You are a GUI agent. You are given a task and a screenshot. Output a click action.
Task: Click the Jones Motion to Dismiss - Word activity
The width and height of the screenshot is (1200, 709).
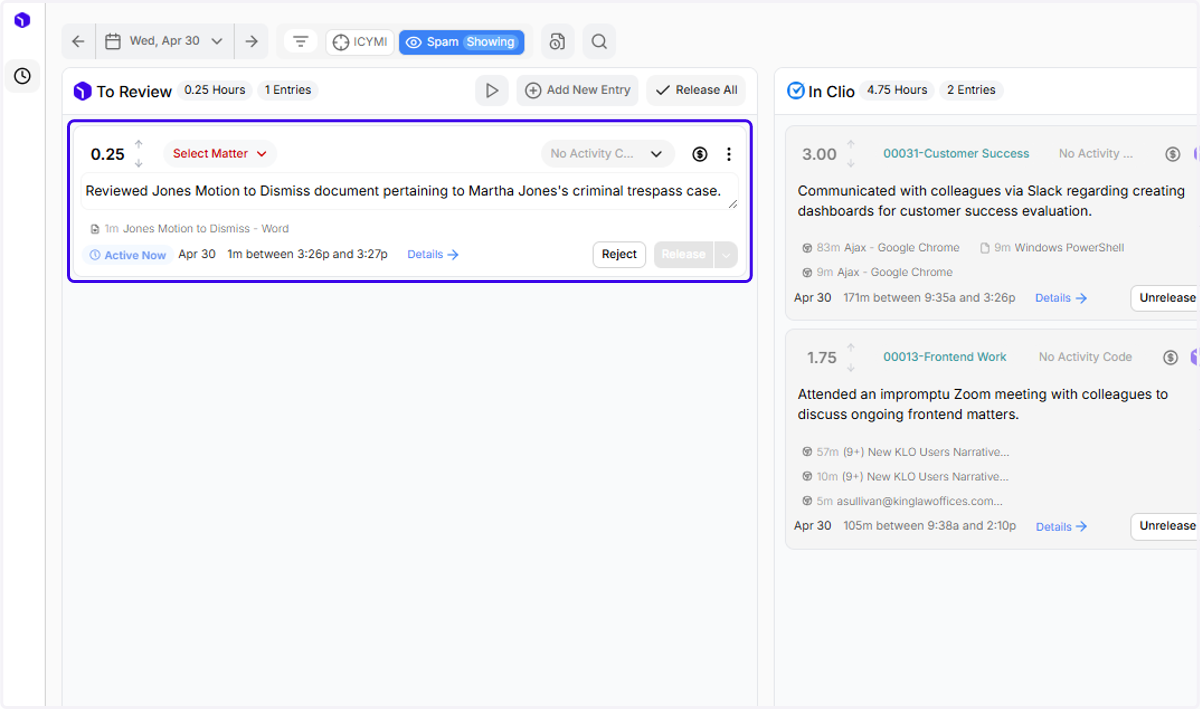click(189, 229)
